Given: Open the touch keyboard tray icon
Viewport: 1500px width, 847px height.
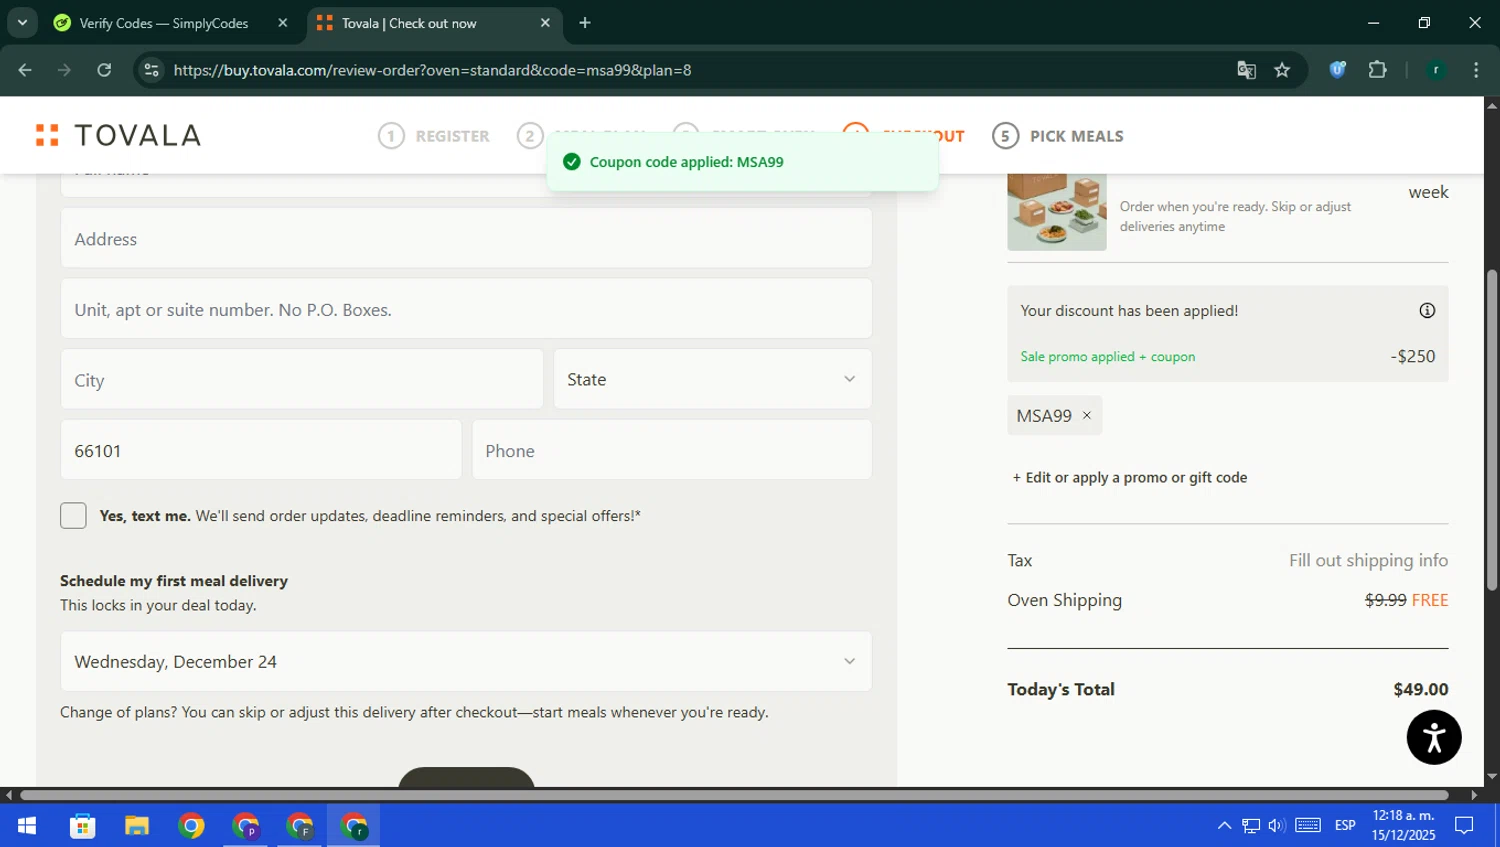Looking at the screenshot, I should (x=1308, y=826).
